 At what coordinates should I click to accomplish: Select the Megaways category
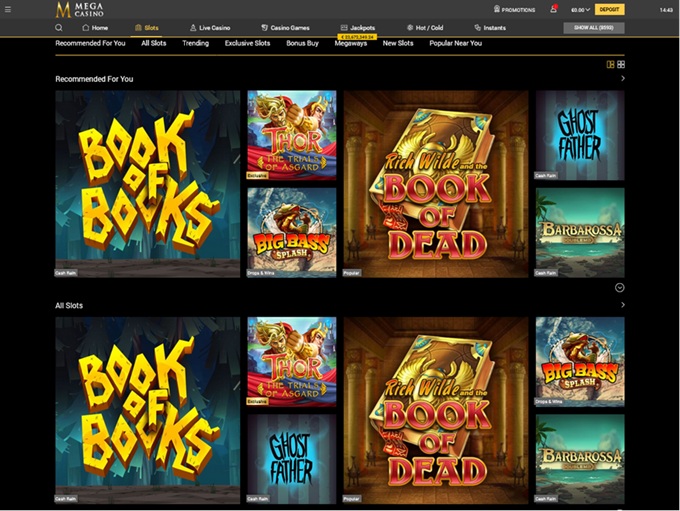click(350, 44)
